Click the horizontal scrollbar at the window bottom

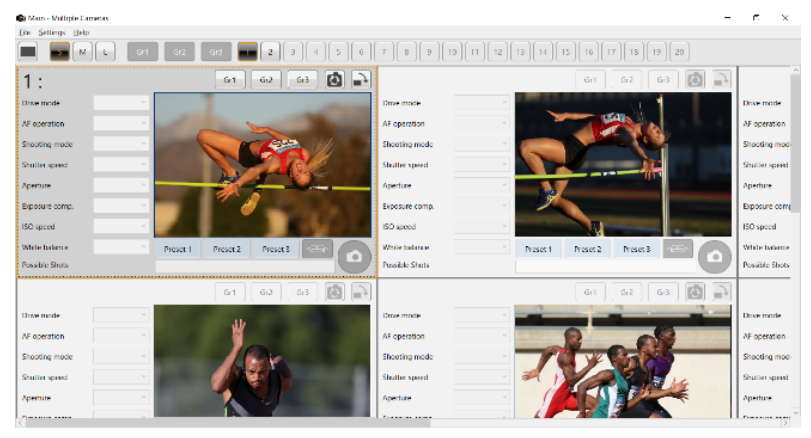[x=228, y=423]
